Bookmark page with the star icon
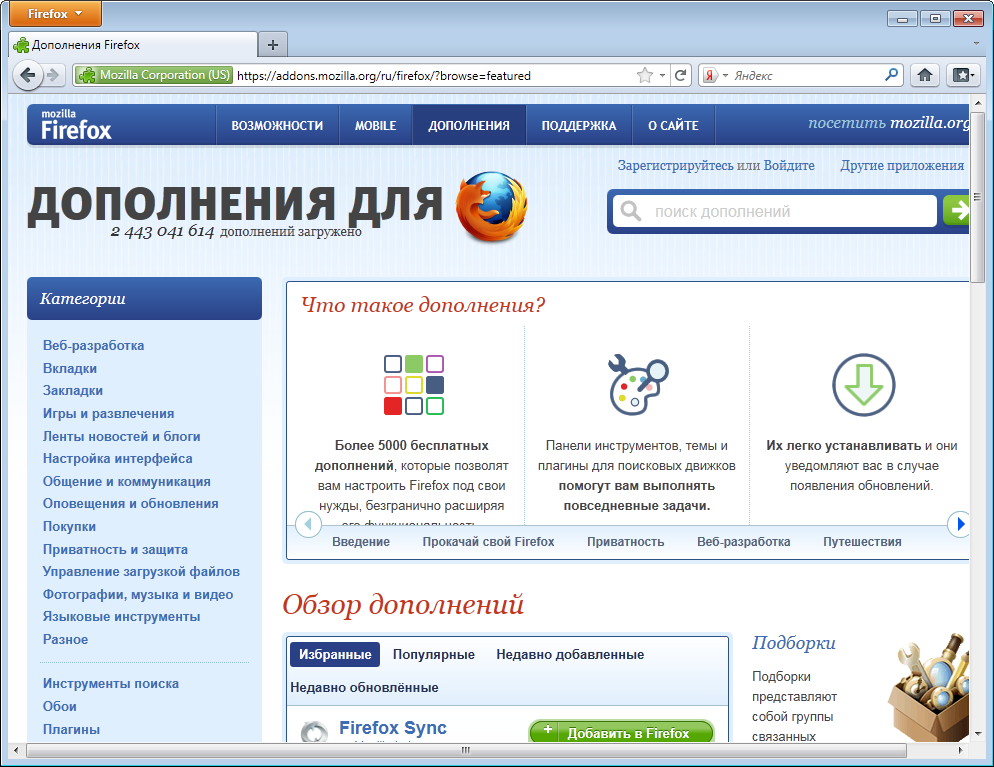The height and width of the screenshot is (767, 994). pyautogui.click(x=645, y=75)
